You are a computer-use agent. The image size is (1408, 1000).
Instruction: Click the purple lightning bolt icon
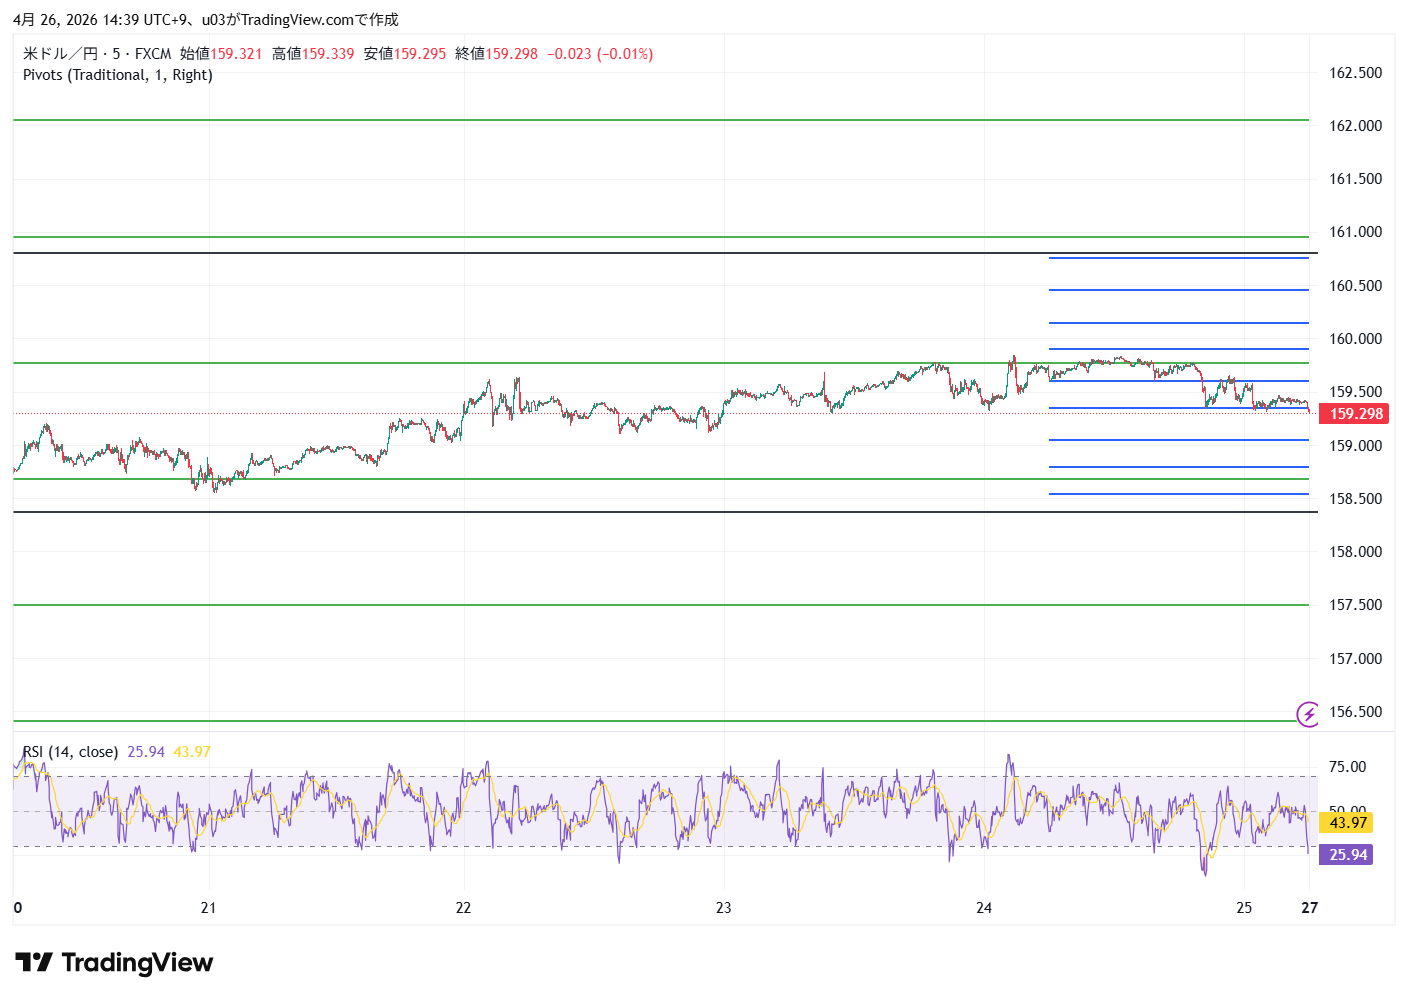(1308, 714)
